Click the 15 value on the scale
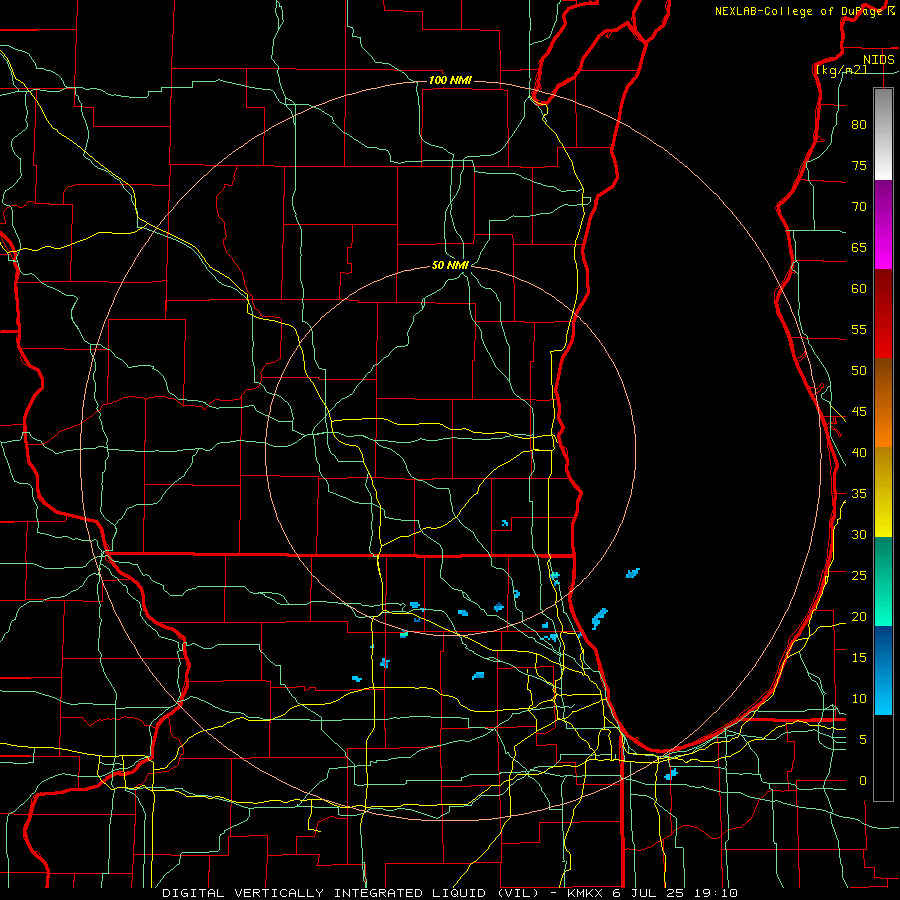Viewport: 900px width, 900px height. click(x=859, y=658)
